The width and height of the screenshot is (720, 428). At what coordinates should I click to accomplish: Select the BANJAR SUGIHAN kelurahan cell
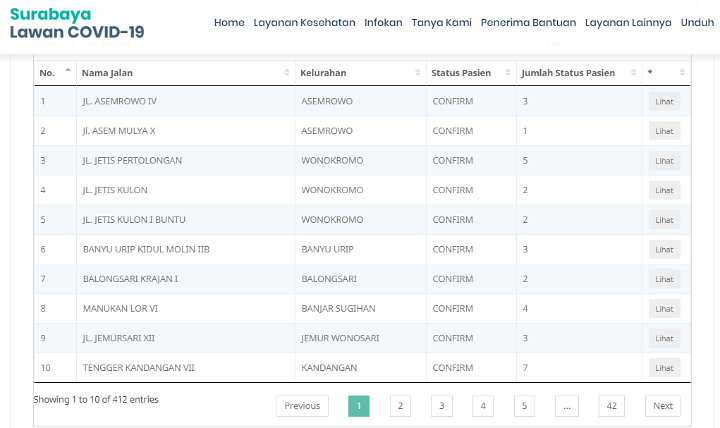pos(360,309)
